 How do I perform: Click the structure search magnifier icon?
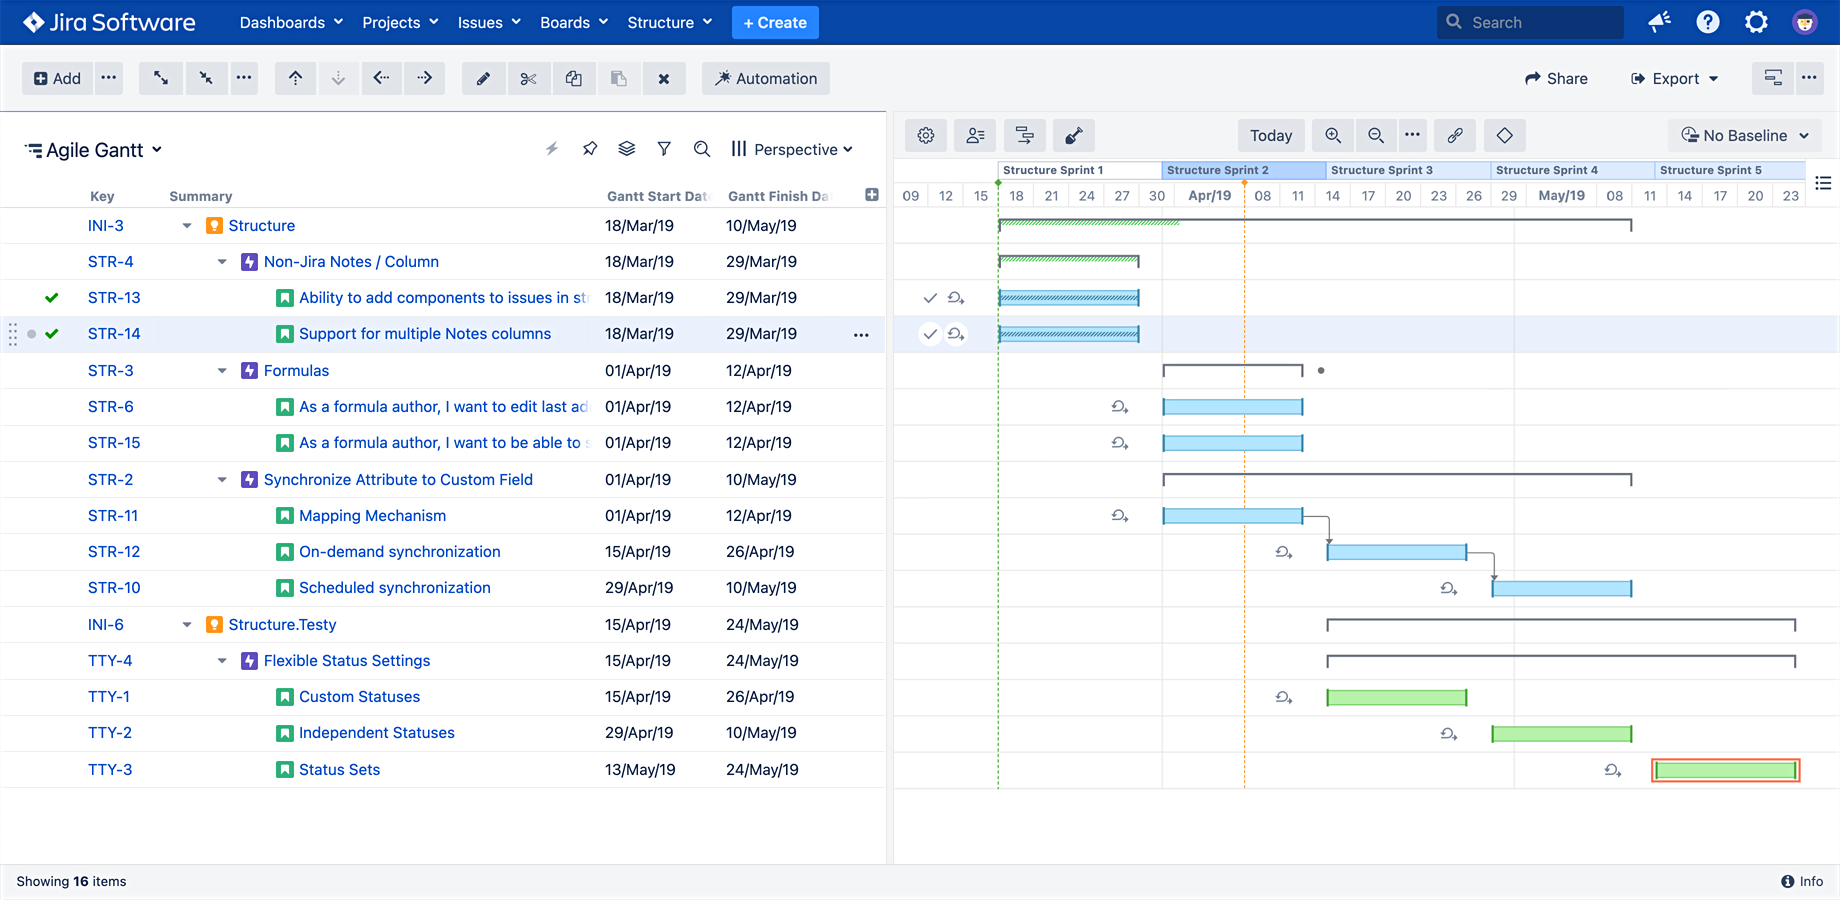(x=702, y=149)
